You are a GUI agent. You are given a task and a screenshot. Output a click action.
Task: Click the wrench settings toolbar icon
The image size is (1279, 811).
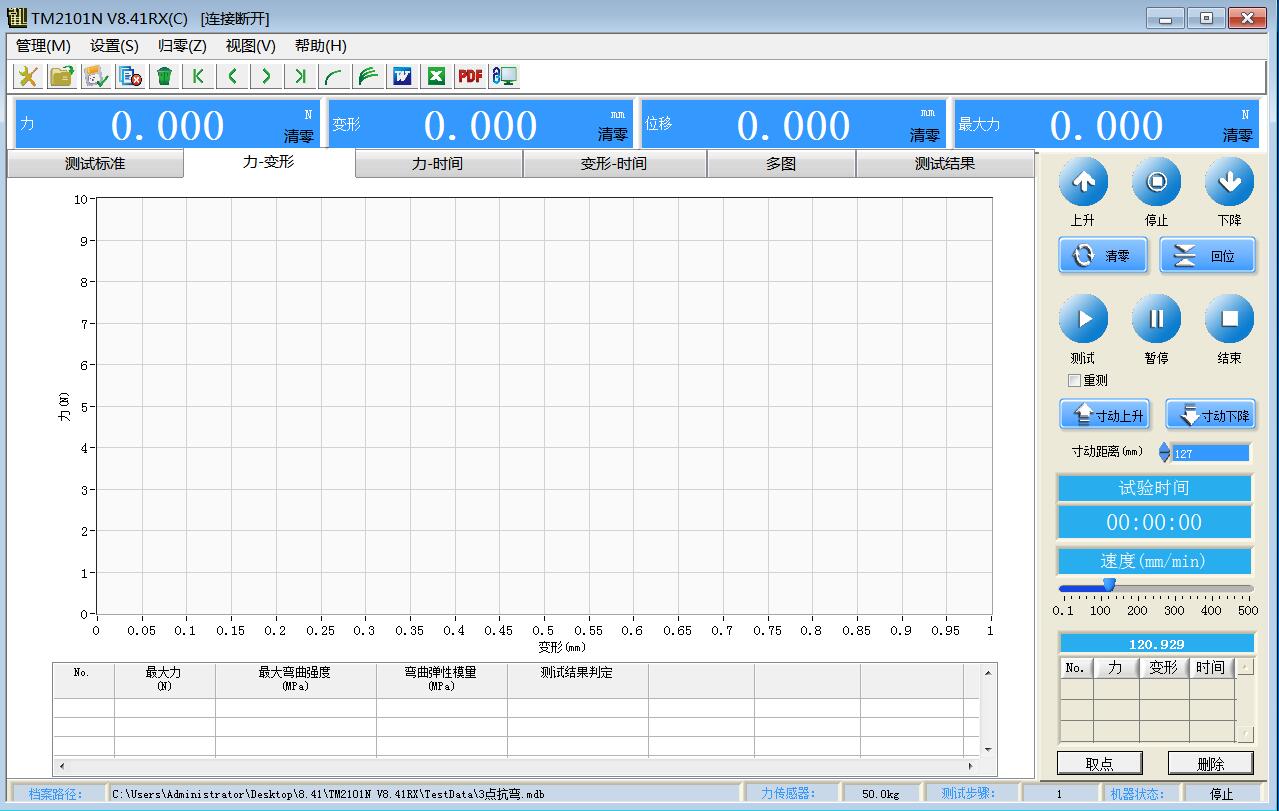click(28, 76)
